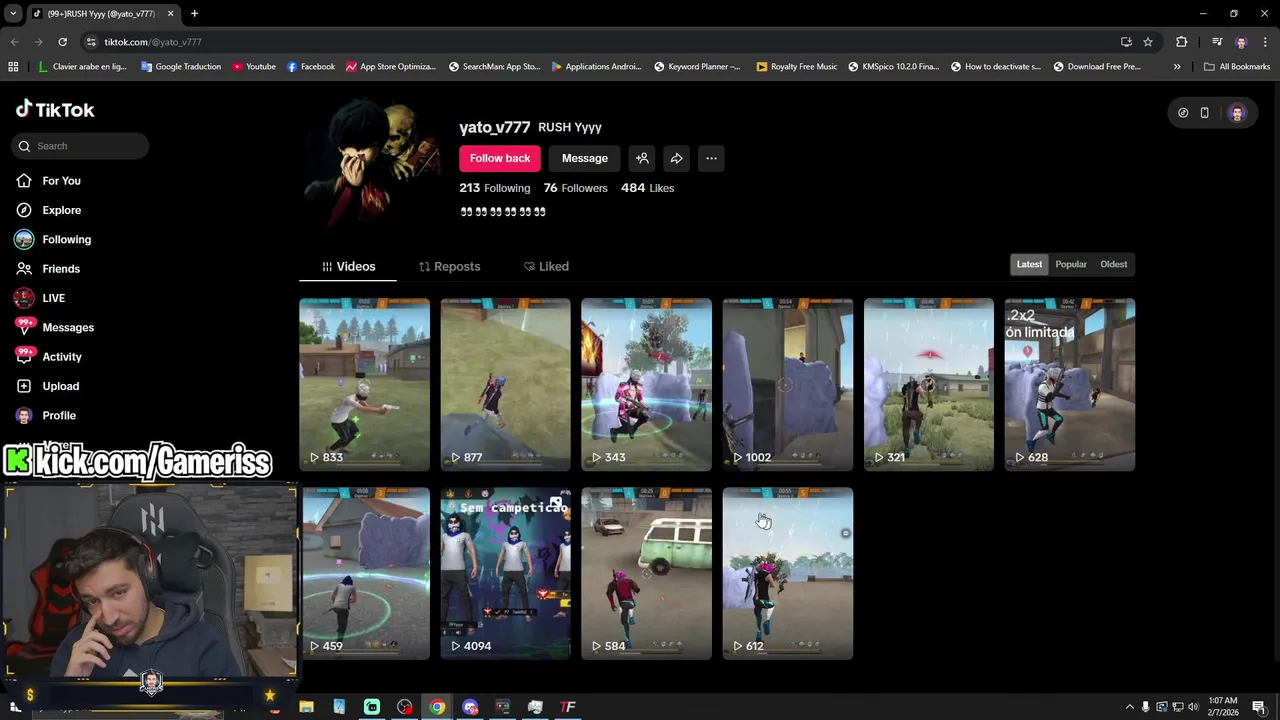Open the Royalty Free Music bookmark

pos(797,67)
